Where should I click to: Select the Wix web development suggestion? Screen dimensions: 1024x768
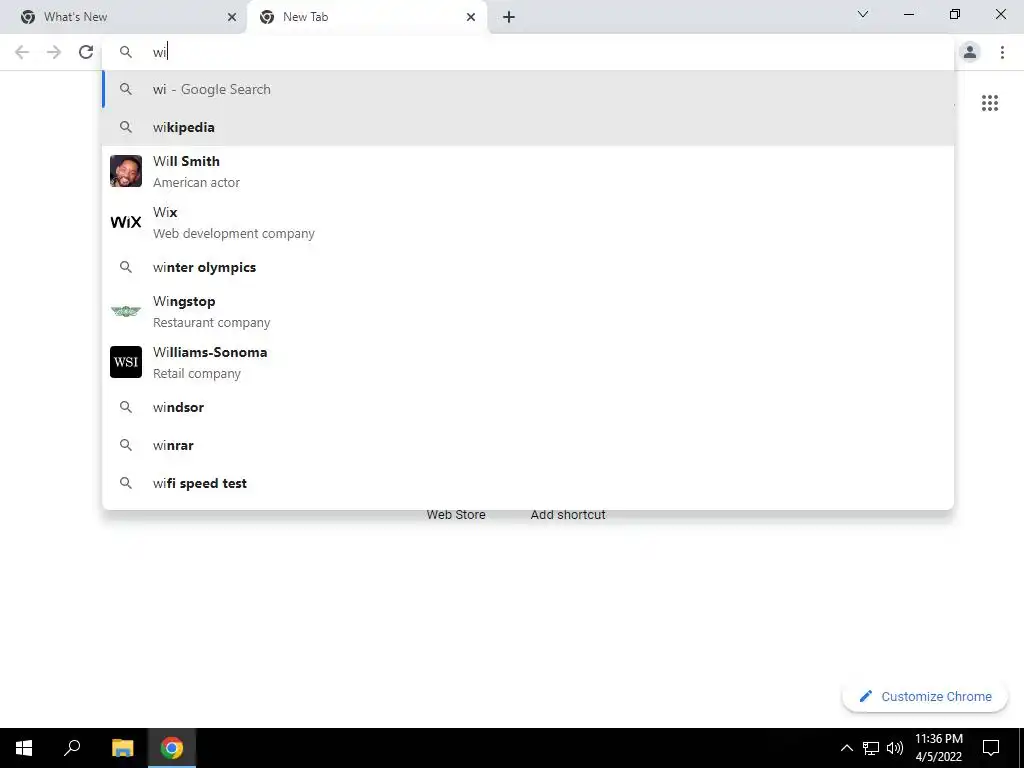pyautogui.click(x=528, y=222)
